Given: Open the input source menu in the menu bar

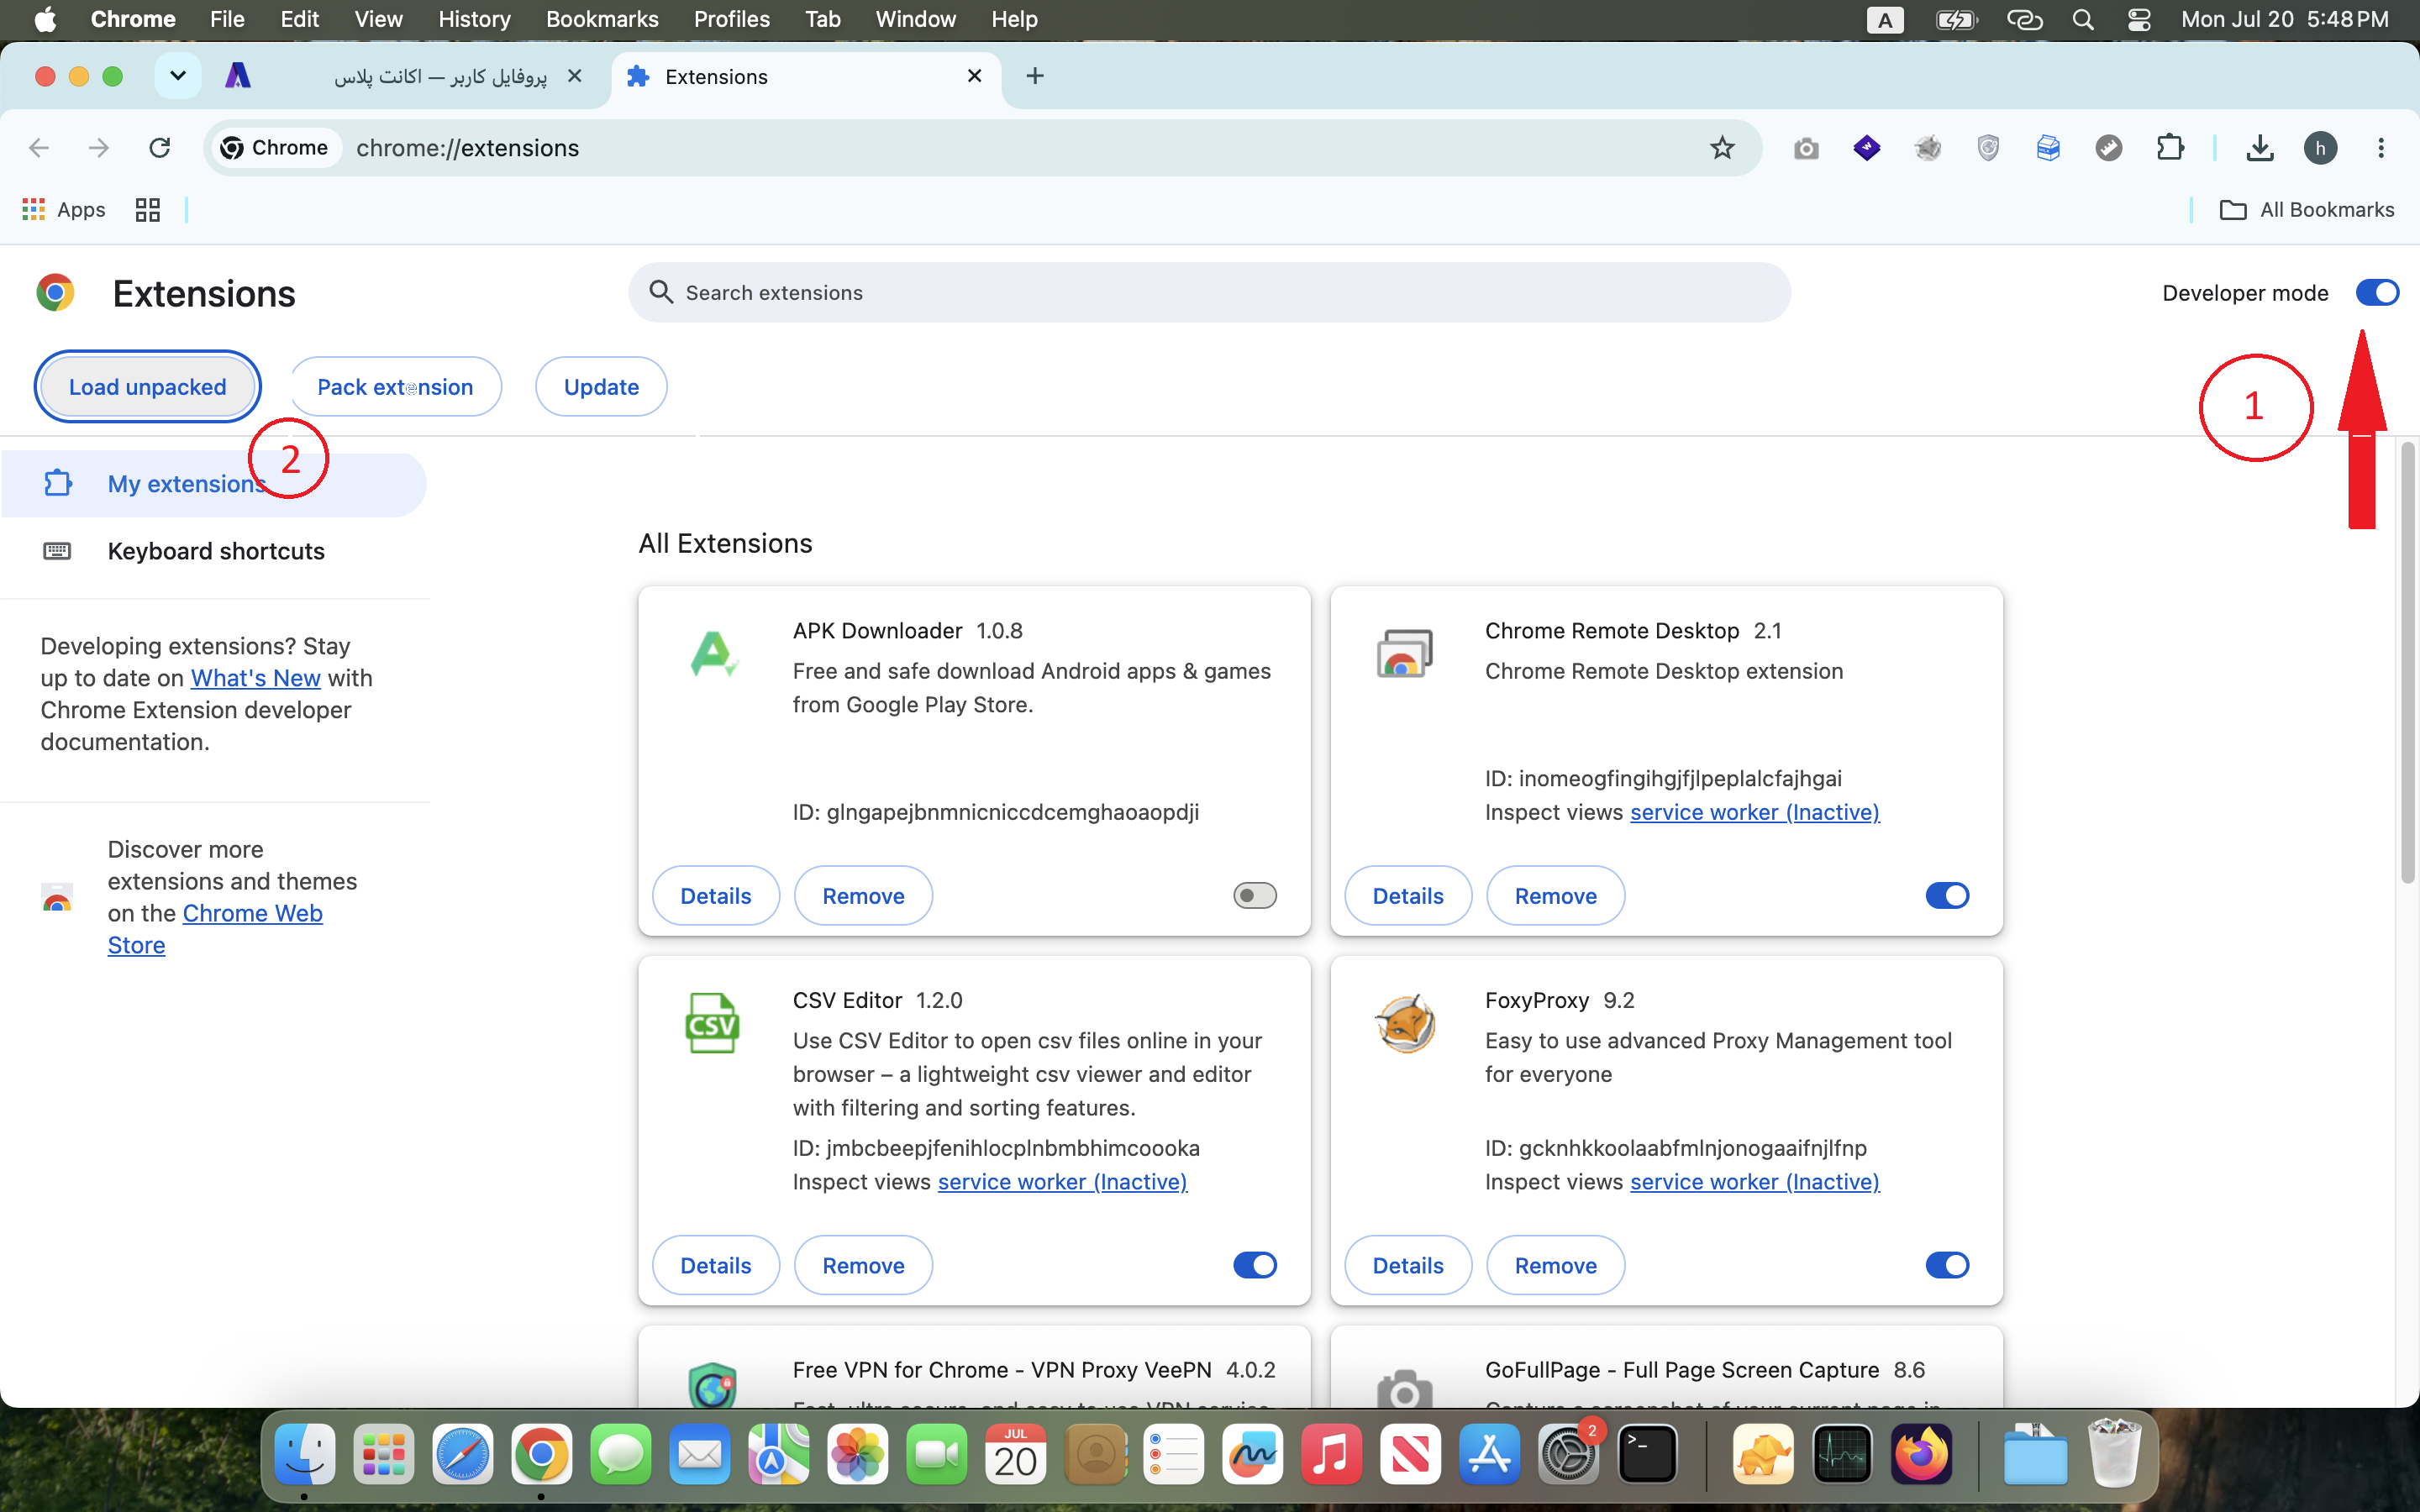Looking at the screenshot, I should [1885, 20].
